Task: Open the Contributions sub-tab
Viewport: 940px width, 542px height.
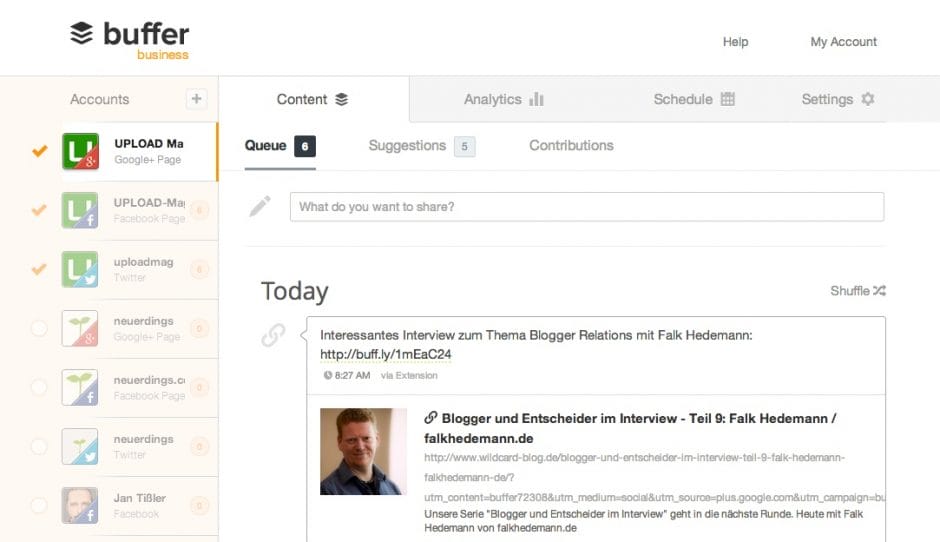Action: pos(571,146)
